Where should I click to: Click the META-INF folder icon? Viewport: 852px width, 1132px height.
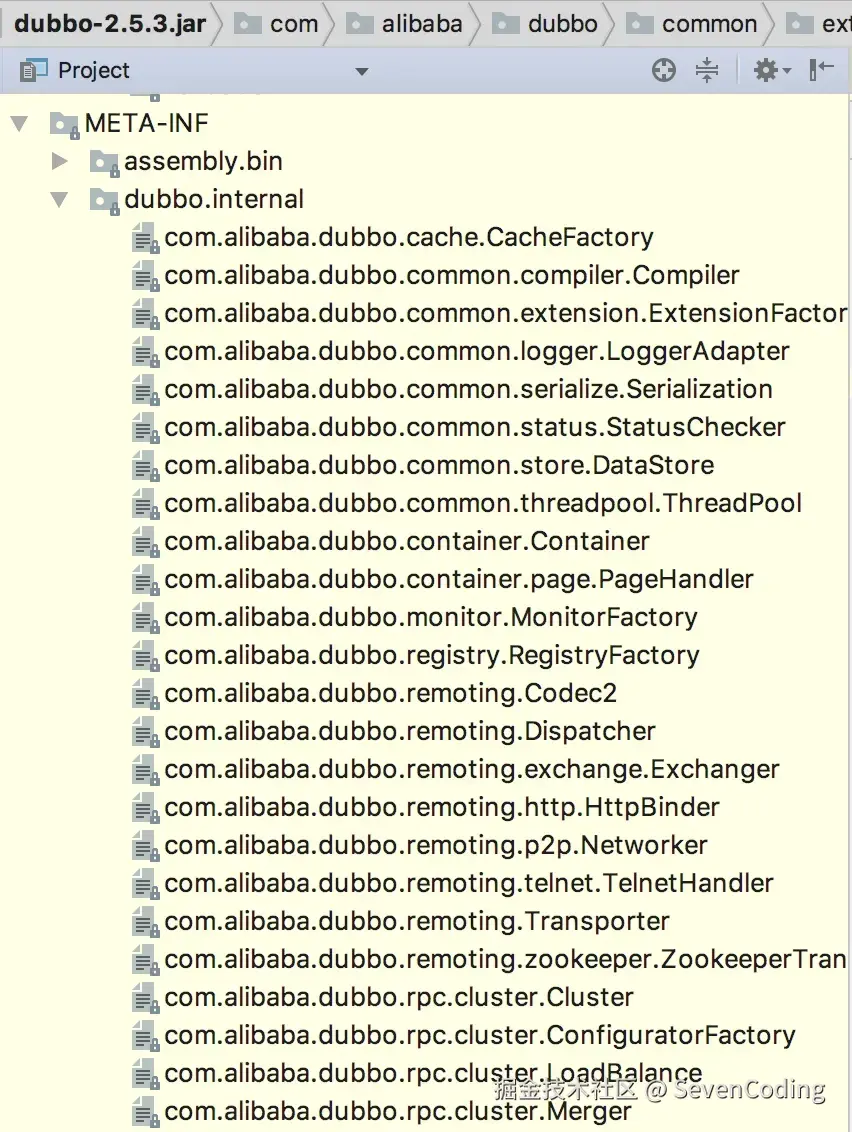coord(64,124)
